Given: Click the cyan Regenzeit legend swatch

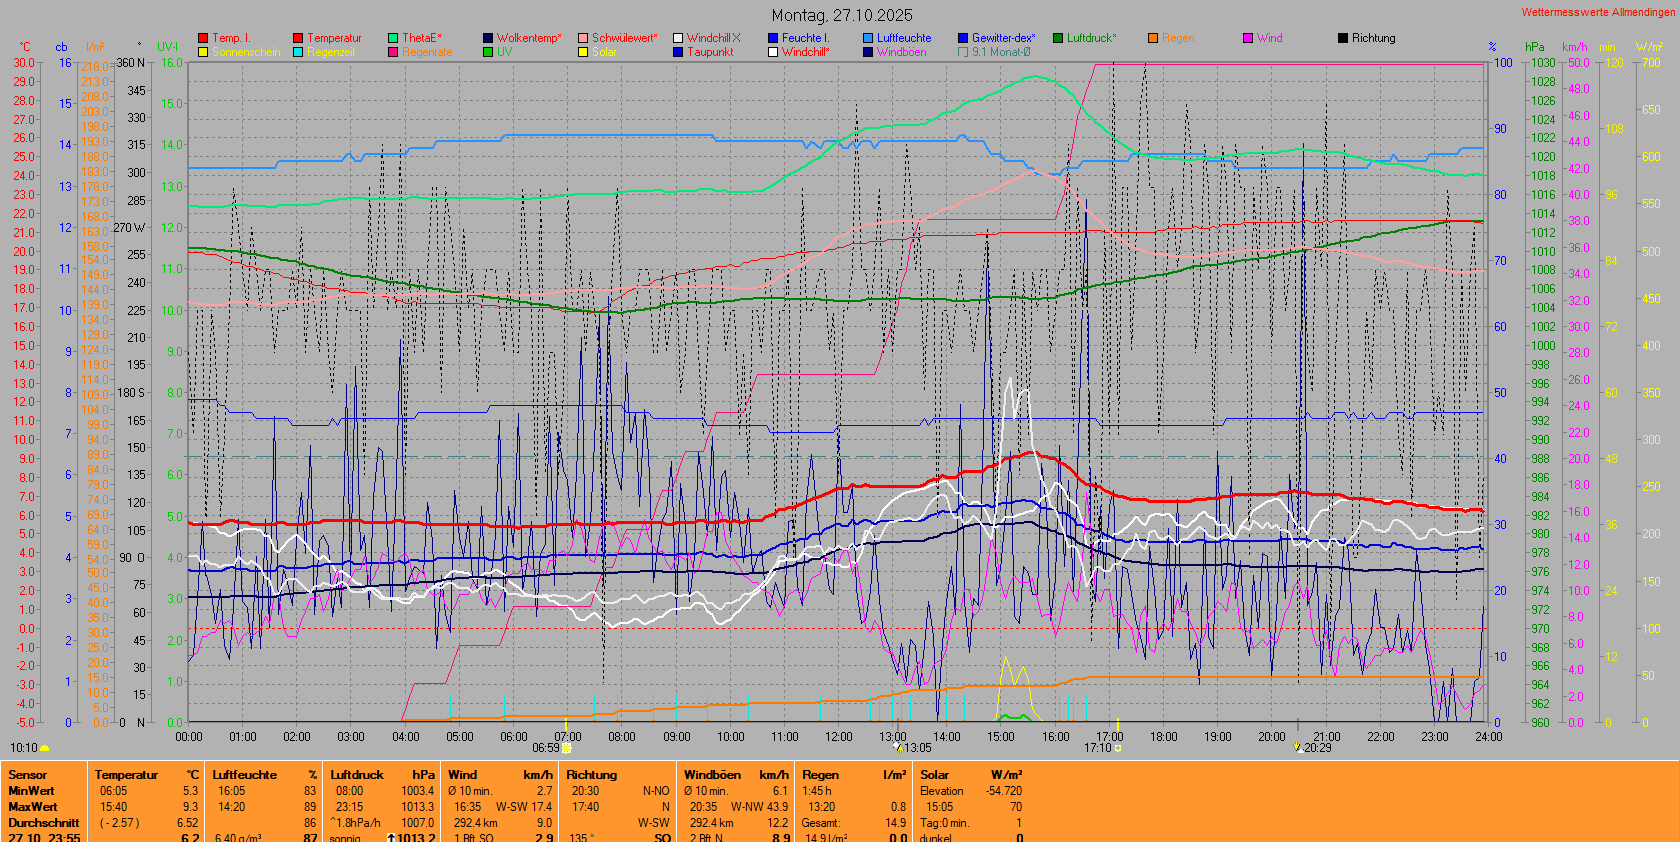Looking at the screenshot, I should [x=298, y=52].
